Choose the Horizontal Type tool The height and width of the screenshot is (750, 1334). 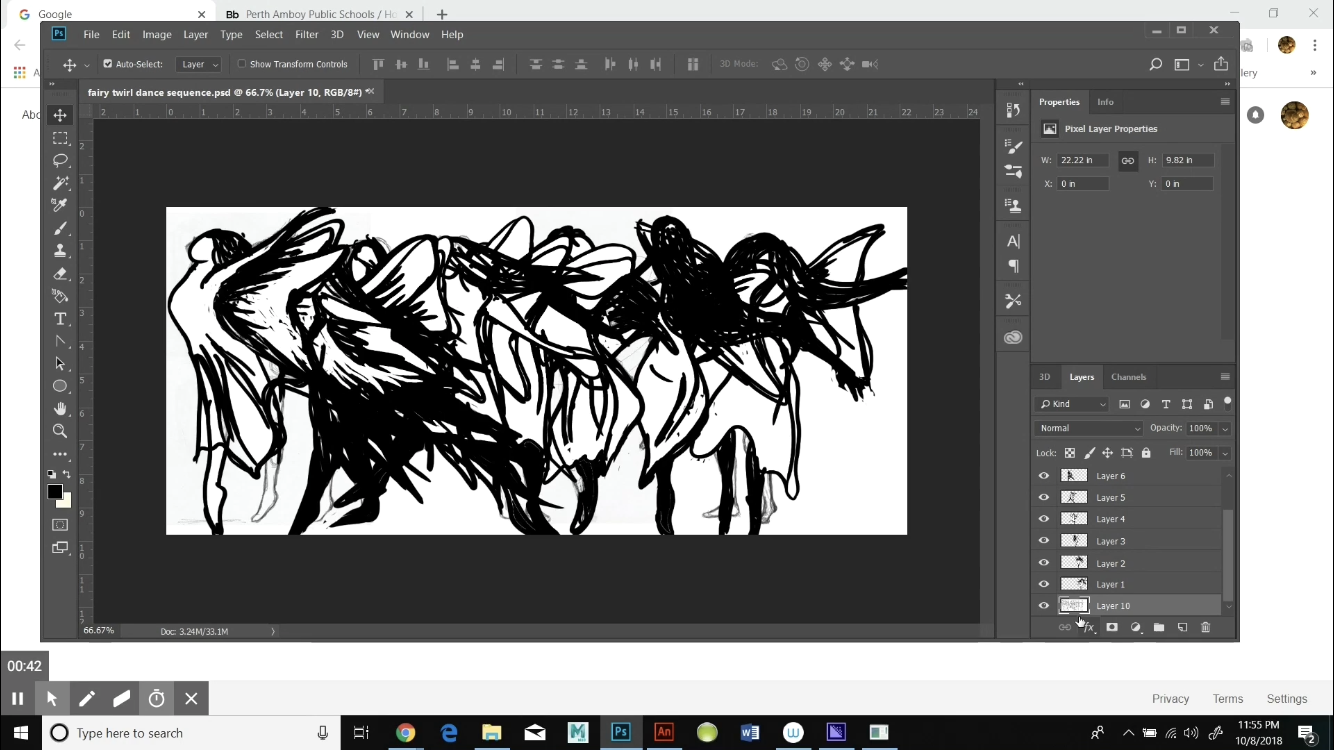pyautogui.click(x=60, y=319)
